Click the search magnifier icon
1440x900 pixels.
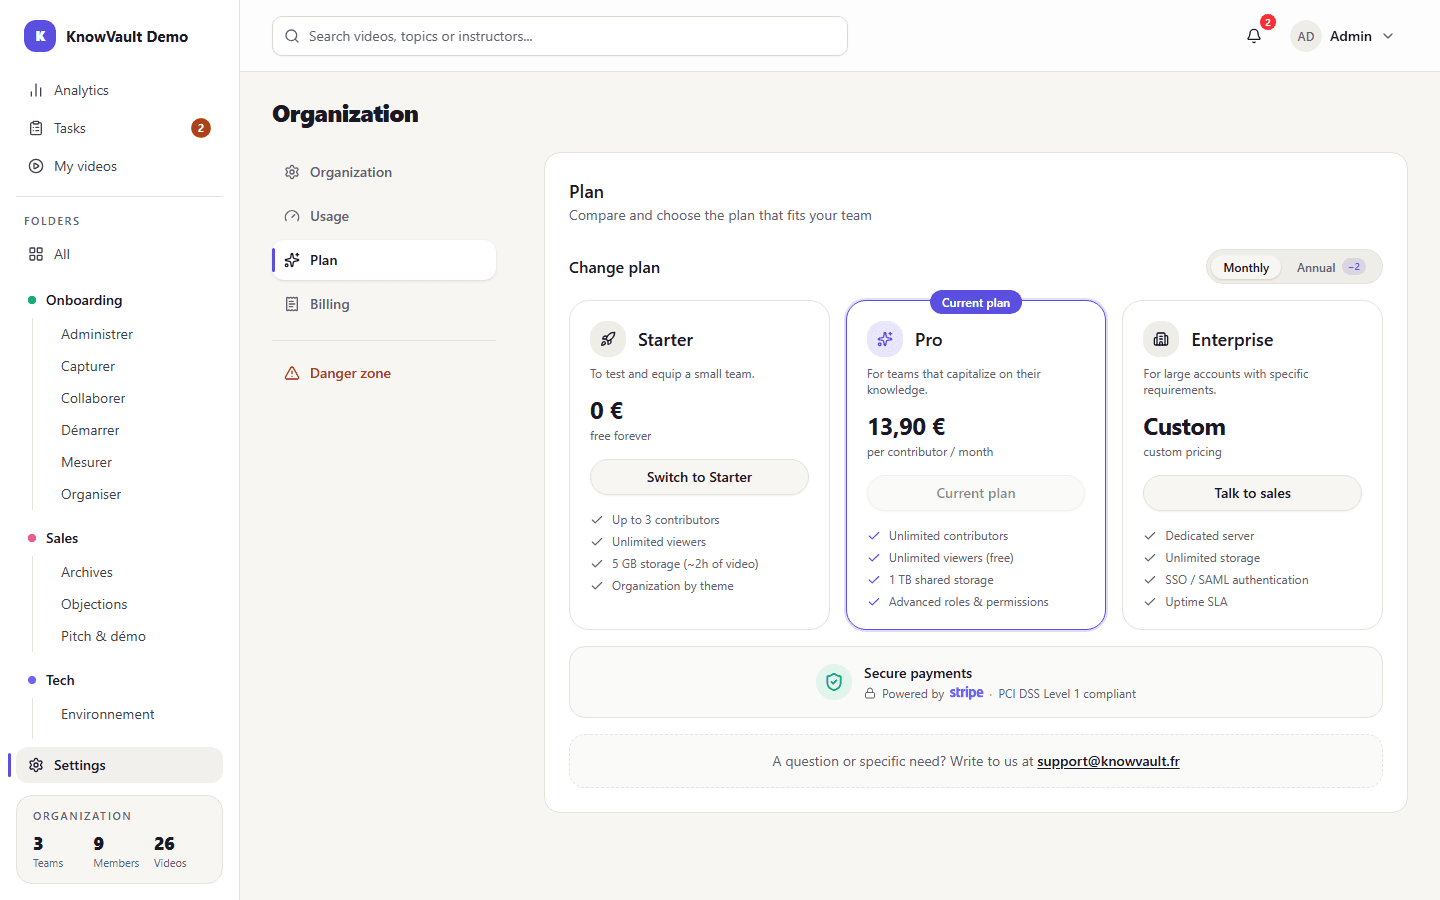[x=292, y=36]
